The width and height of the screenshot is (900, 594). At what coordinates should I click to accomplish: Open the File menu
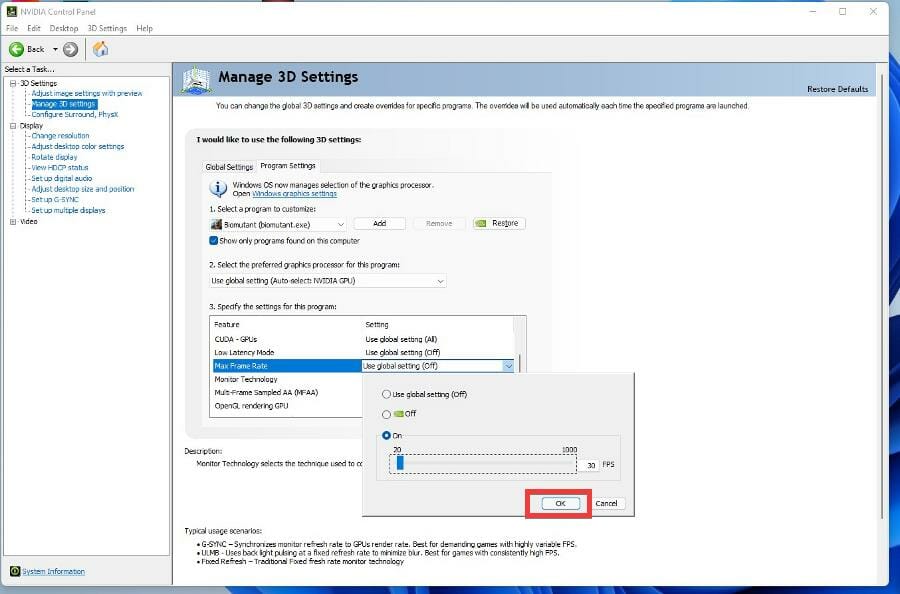pyautogui.click(x=12, y=28)
